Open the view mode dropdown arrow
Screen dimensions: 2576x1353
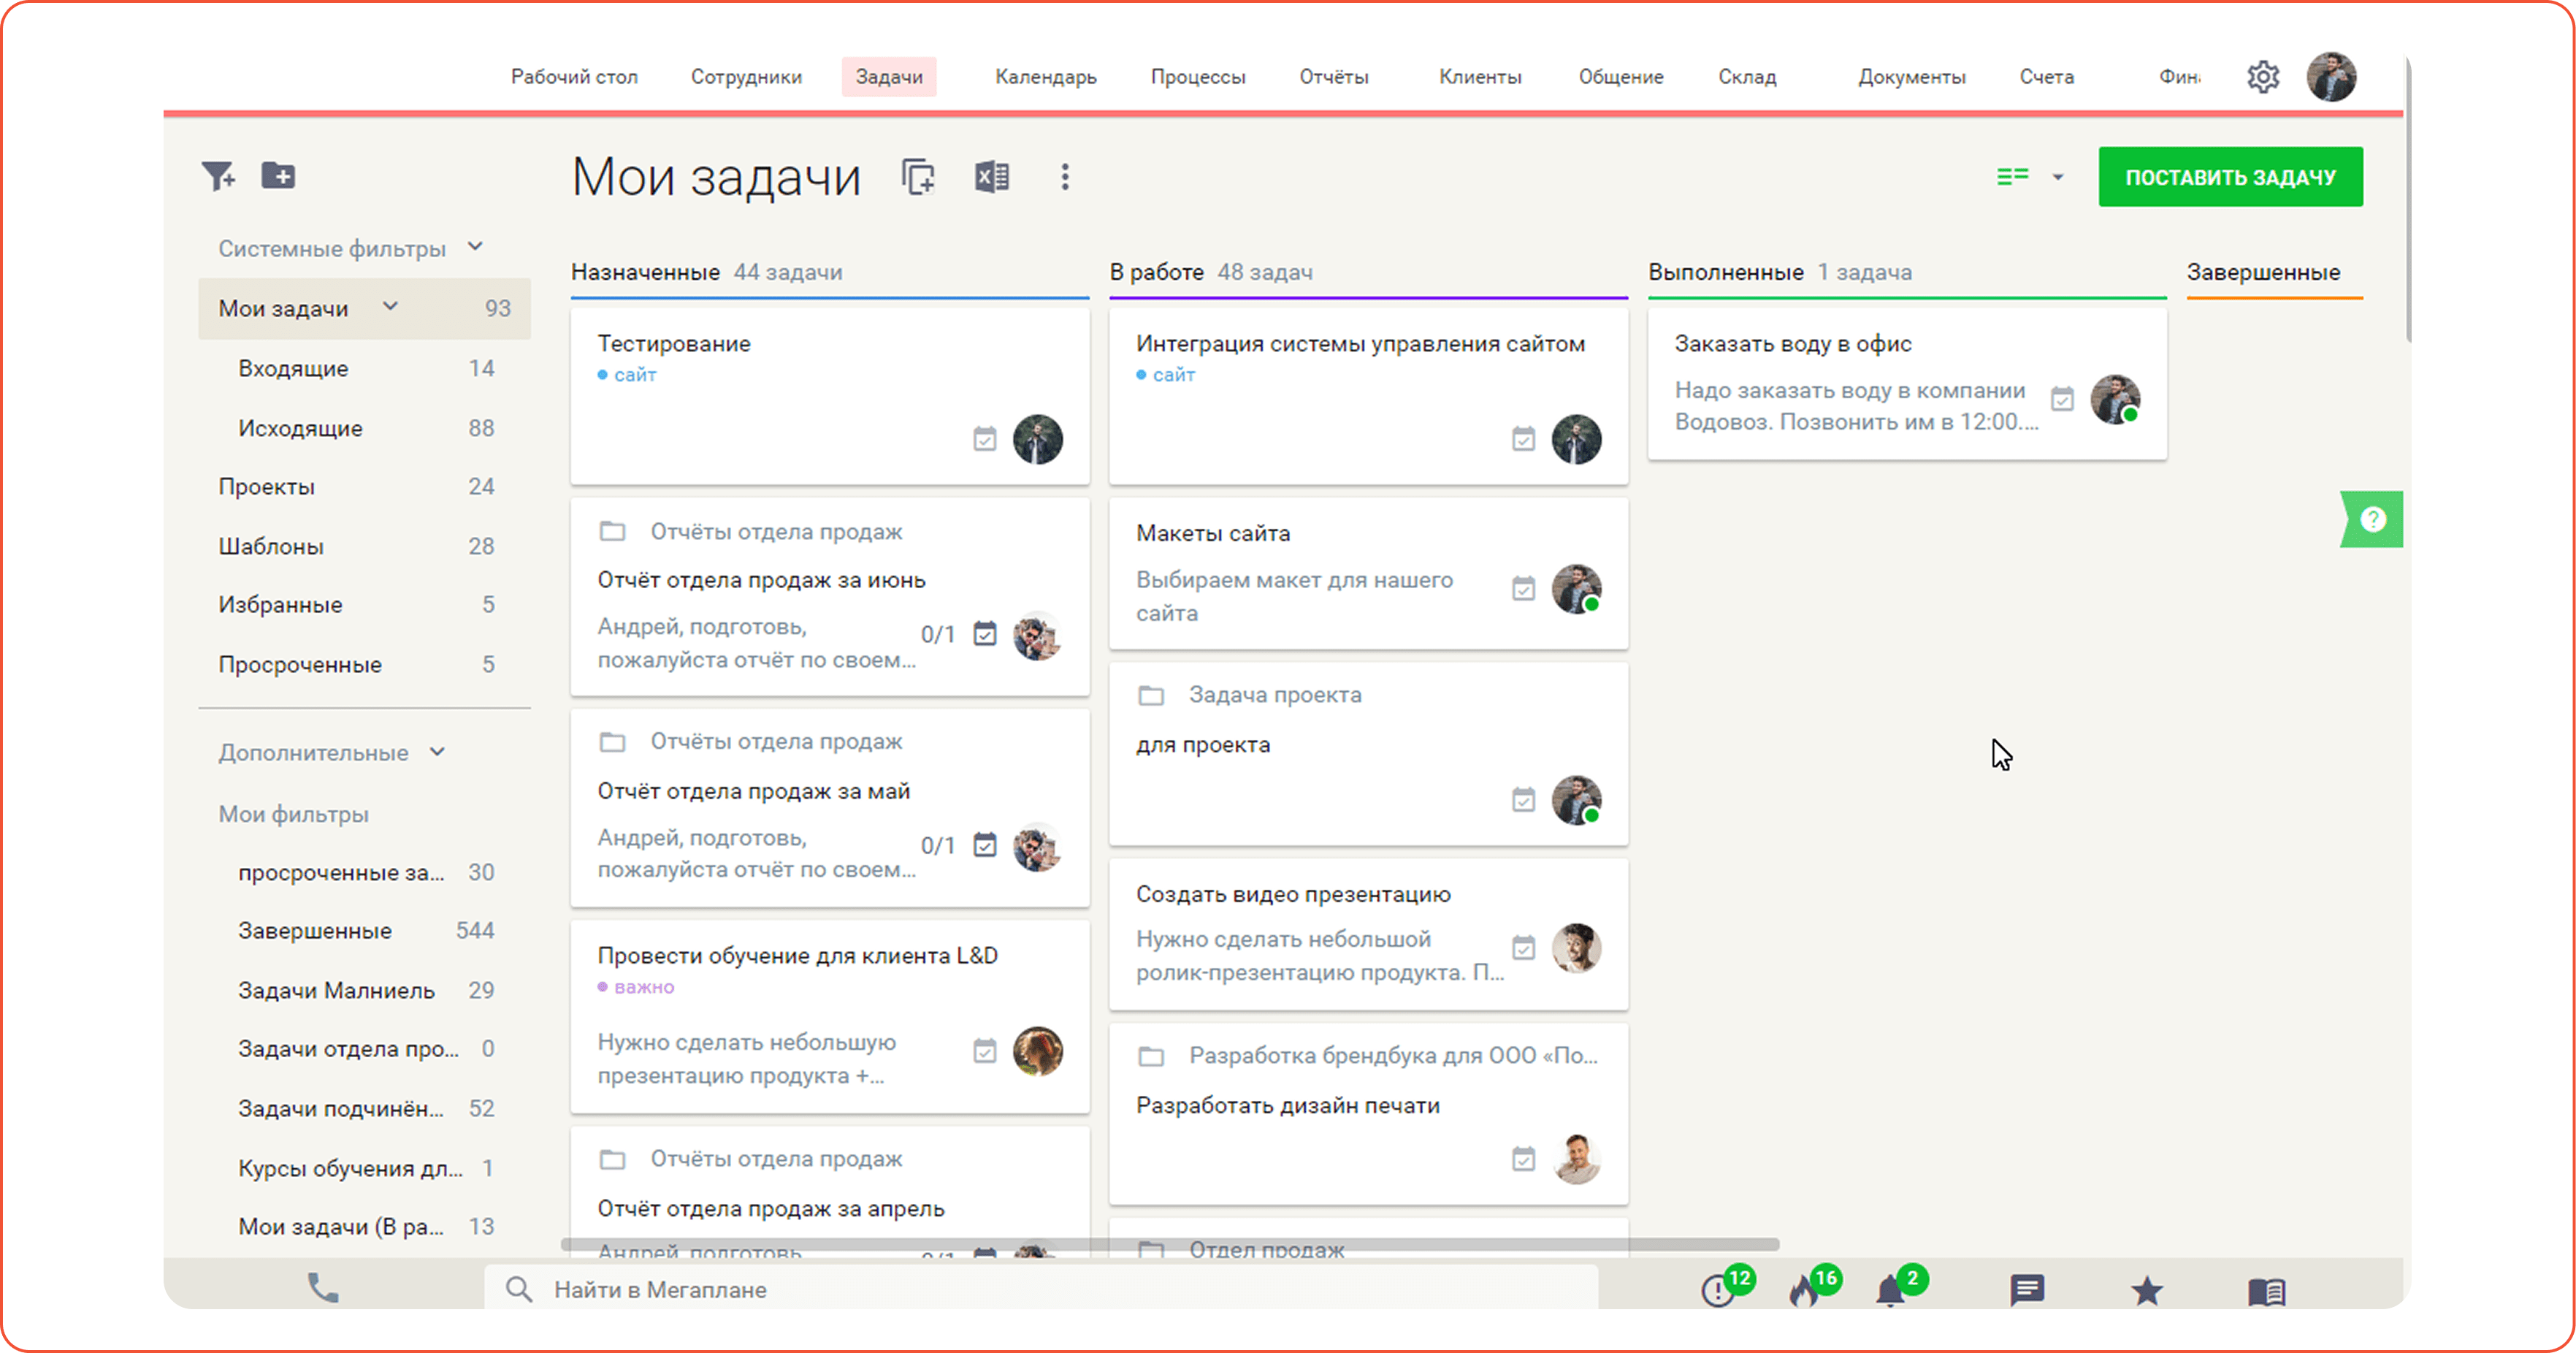[x=2058, y=177]
